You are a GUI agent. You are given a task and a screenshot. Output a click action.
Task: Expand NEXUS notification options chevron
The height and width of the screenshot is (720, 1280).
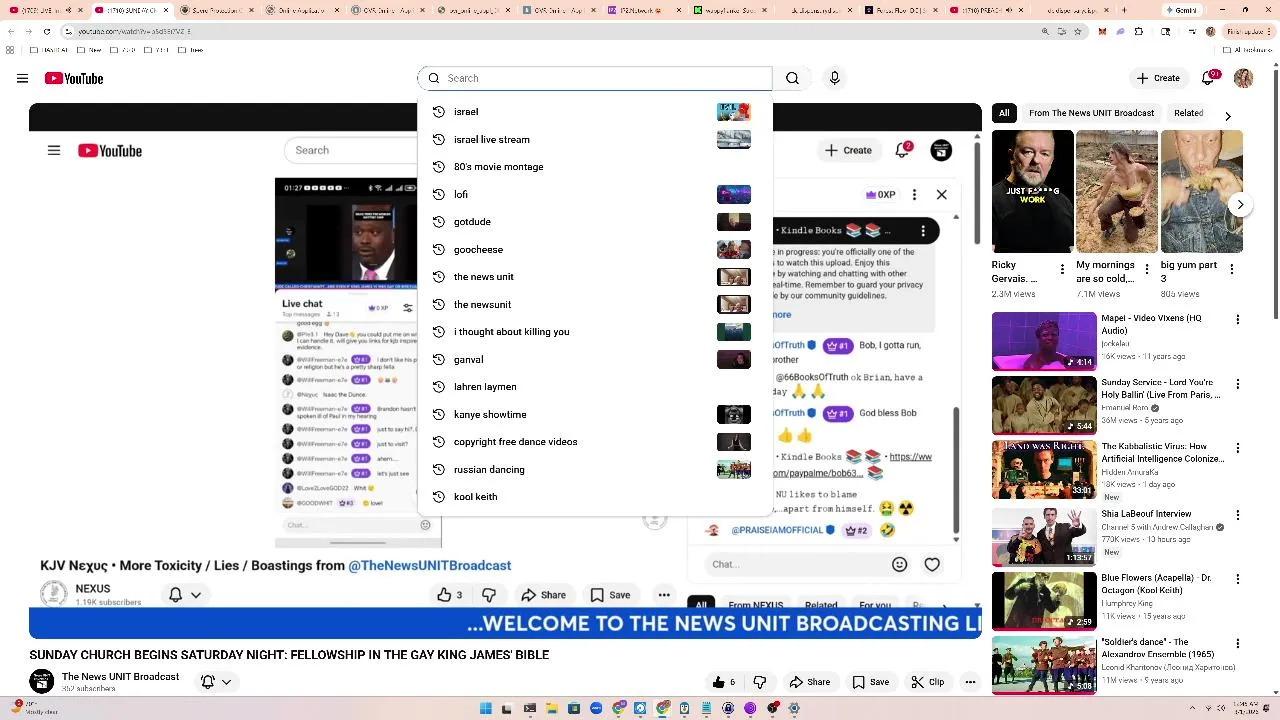click(196, 595)
